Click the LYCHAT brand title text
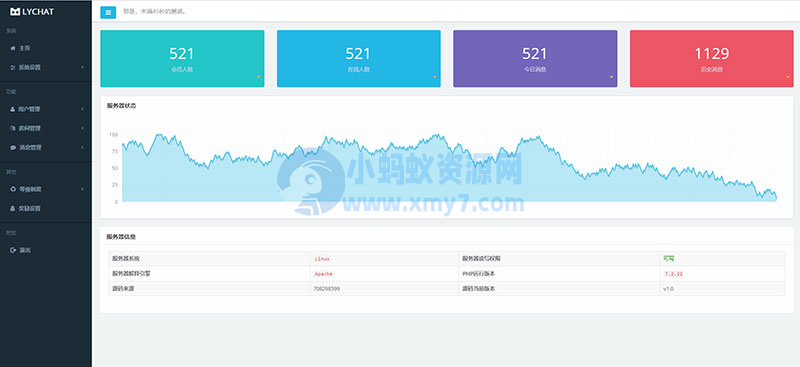 38,12
